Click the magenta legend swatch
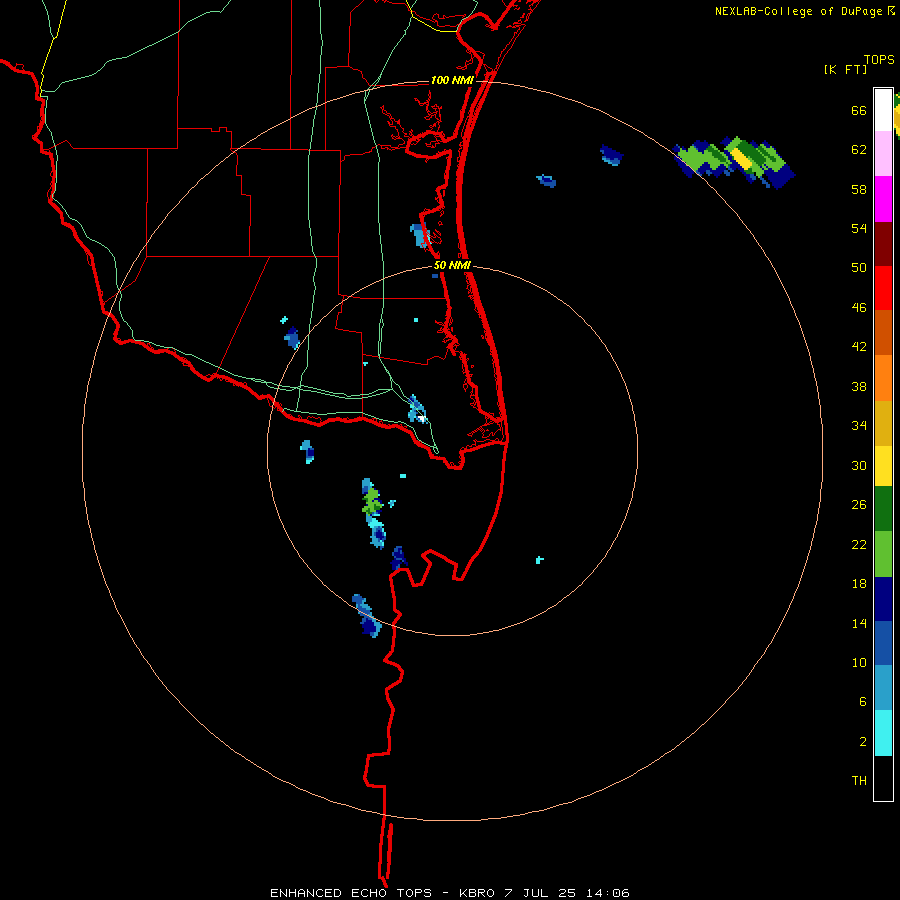 [x=883, y=199]
